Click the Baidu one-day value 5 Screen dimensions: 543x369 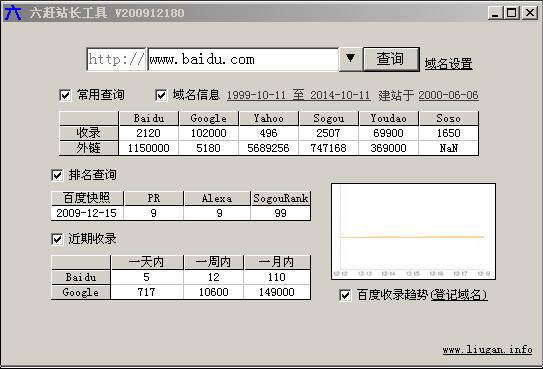pos(147,277)
